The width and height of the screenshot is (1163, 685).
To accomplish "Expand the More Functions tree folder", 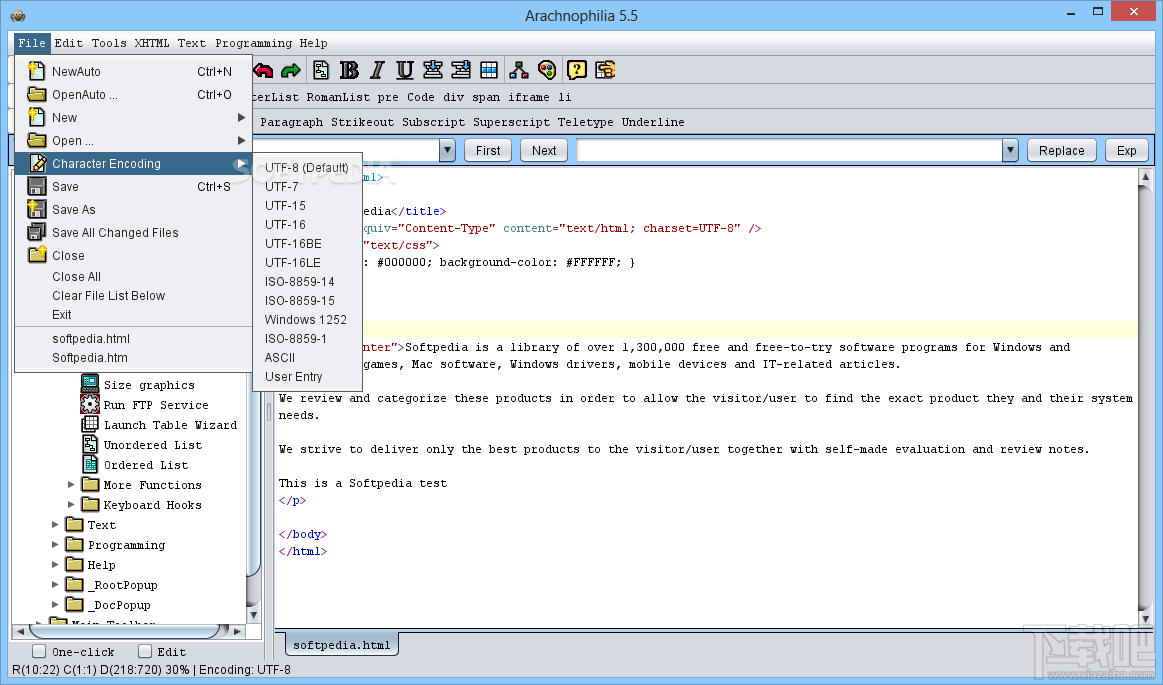I will pyautogui.click(x=71, y=485).
